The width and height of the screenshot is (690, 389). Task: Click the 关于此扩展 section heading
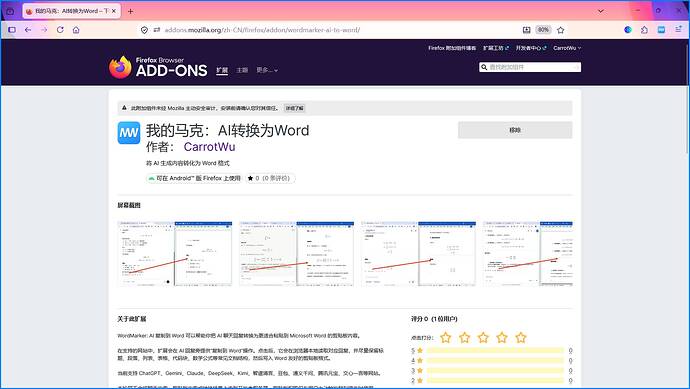point(132,319)
